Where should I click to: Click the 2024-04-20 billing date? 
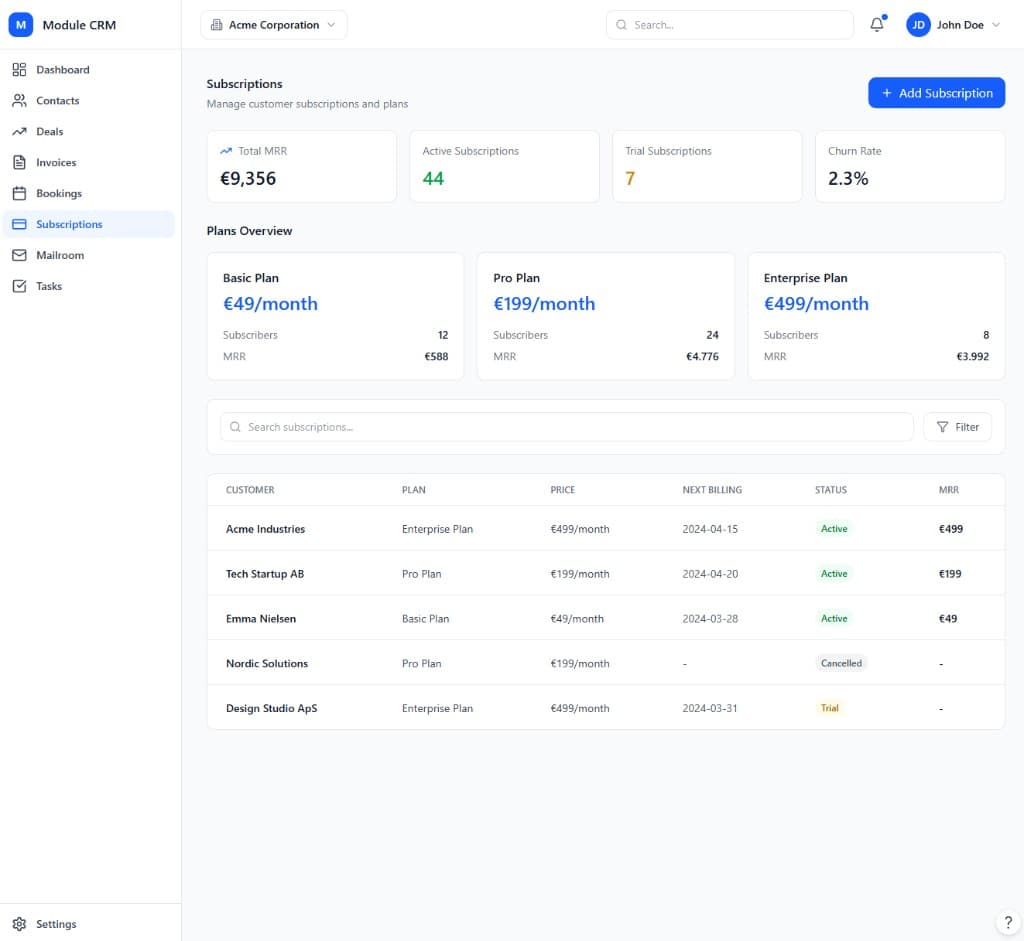pos(710,574)
